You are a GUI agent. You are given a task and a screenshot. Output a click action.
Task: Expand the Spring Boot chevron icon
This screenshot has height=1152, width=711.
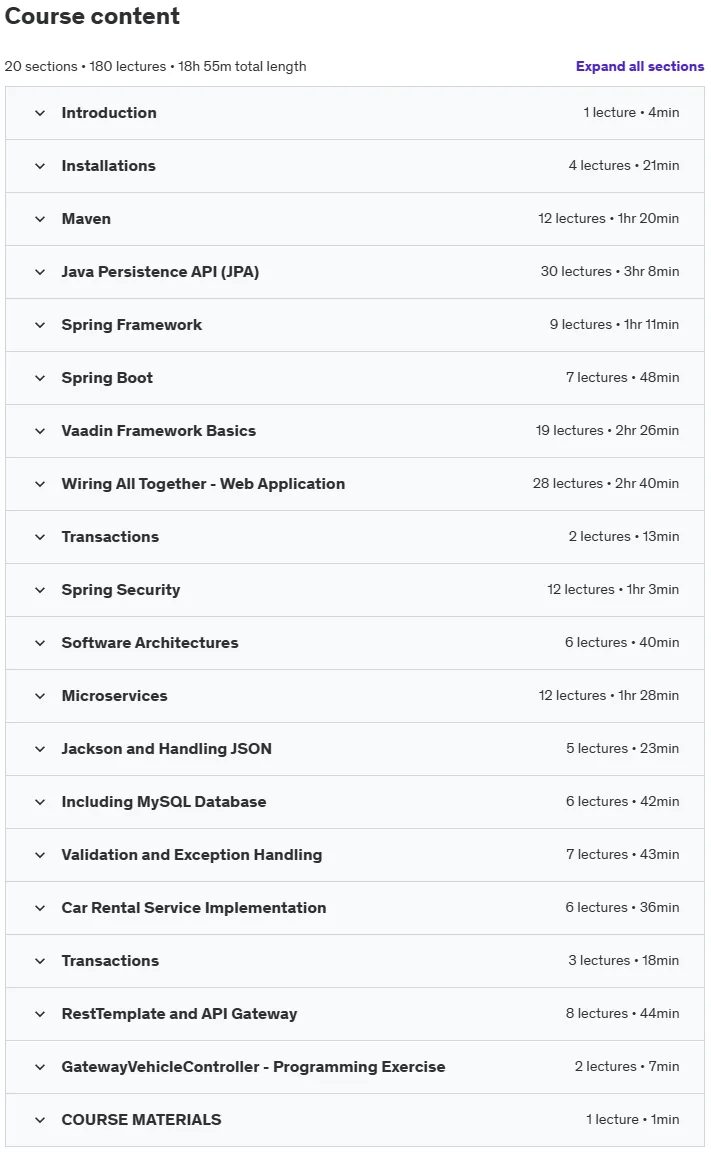[x=40, y=378]
